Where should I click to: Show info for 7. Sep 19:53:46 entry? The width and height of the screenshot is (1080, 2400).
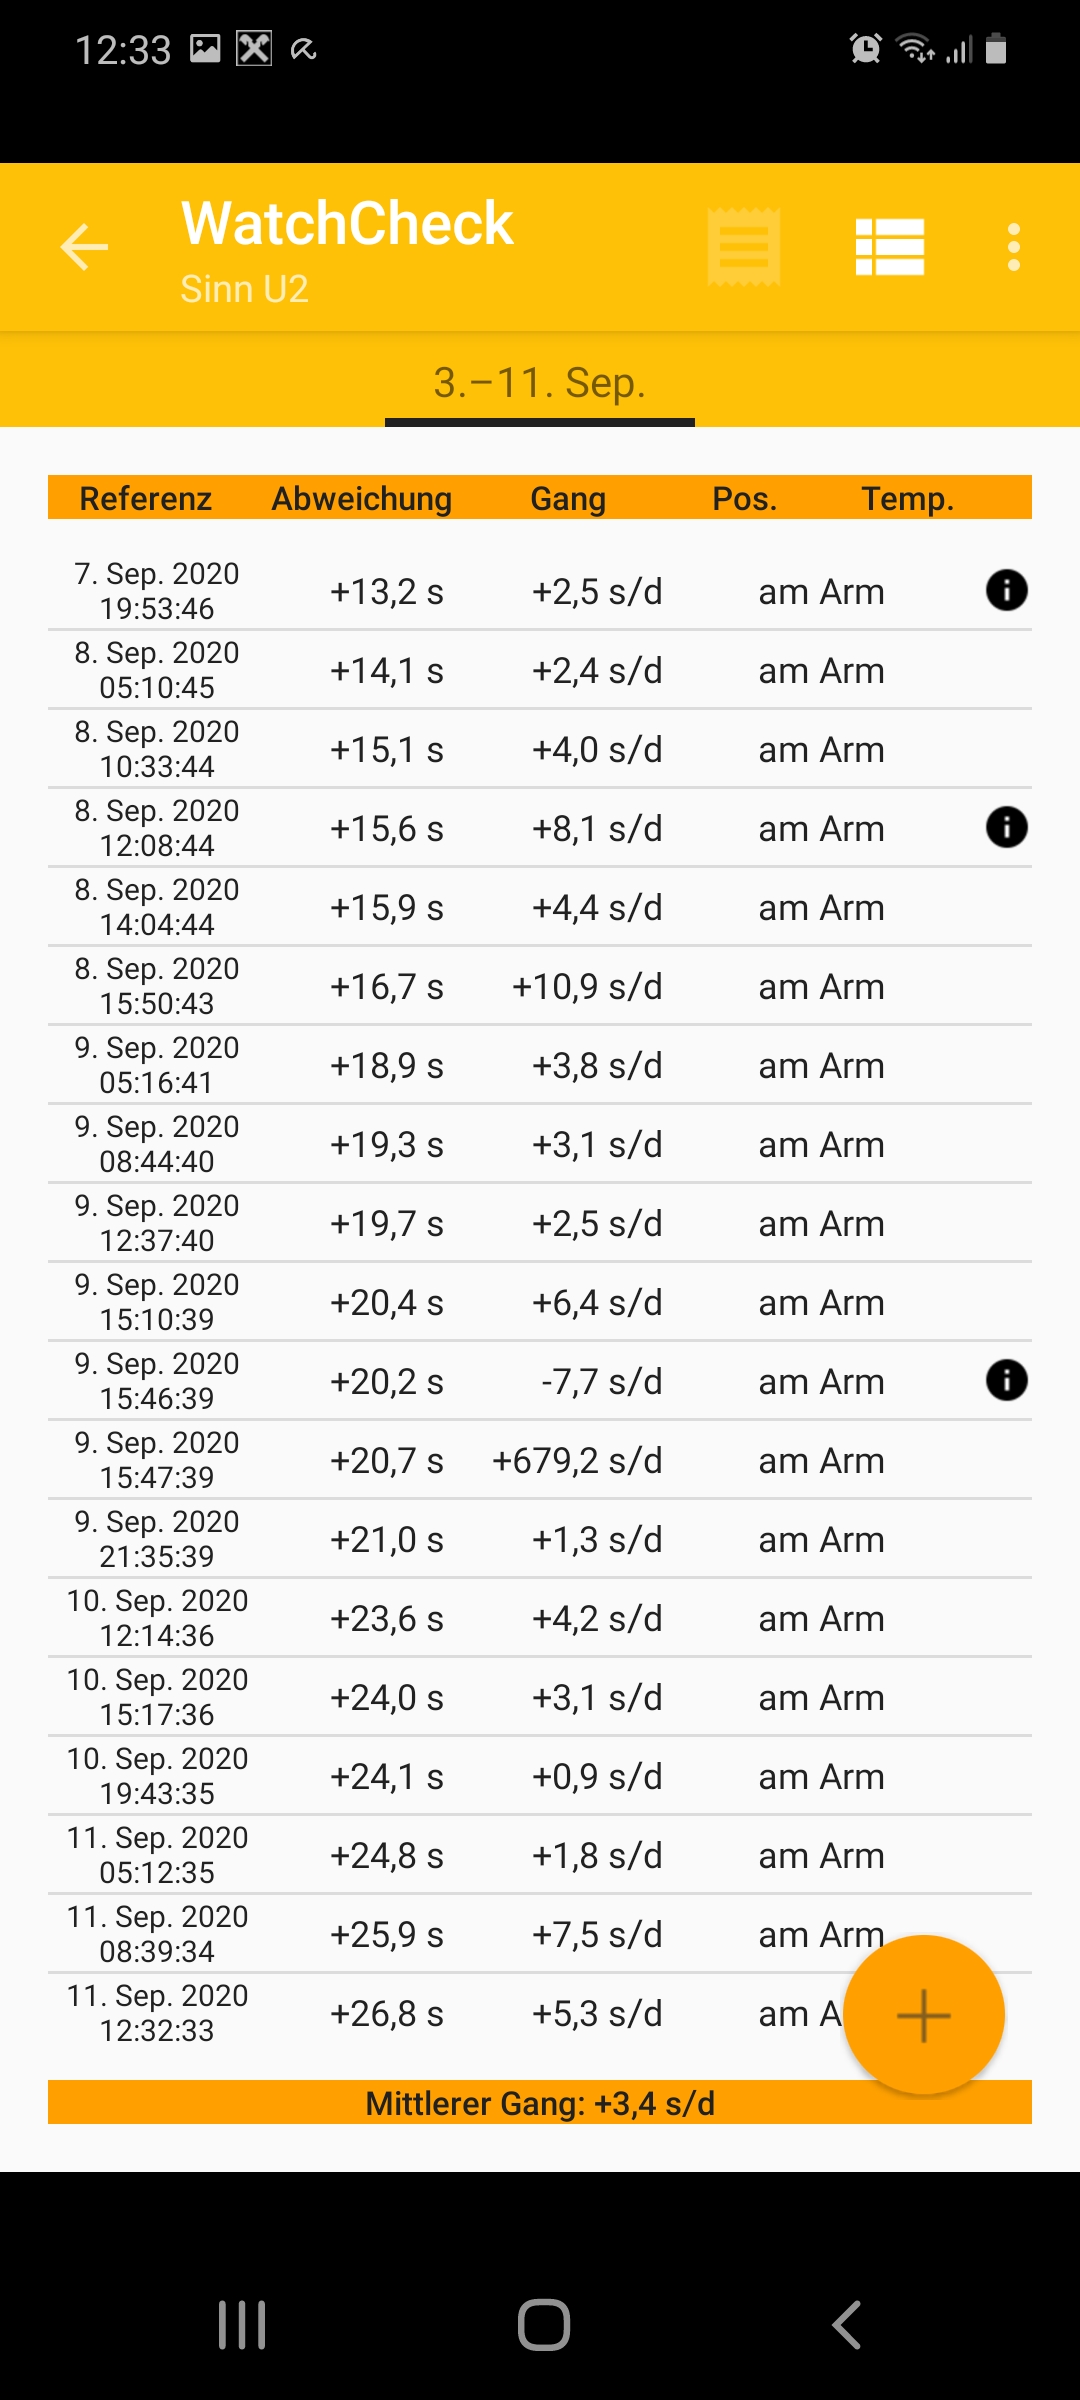coord(1006,590)
